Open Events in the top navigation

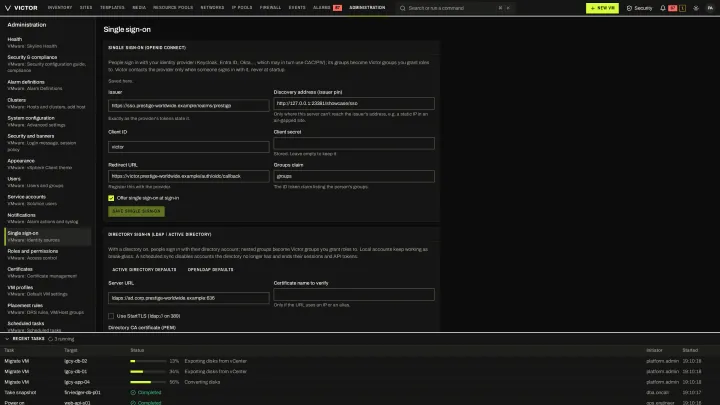pos(297,8)
